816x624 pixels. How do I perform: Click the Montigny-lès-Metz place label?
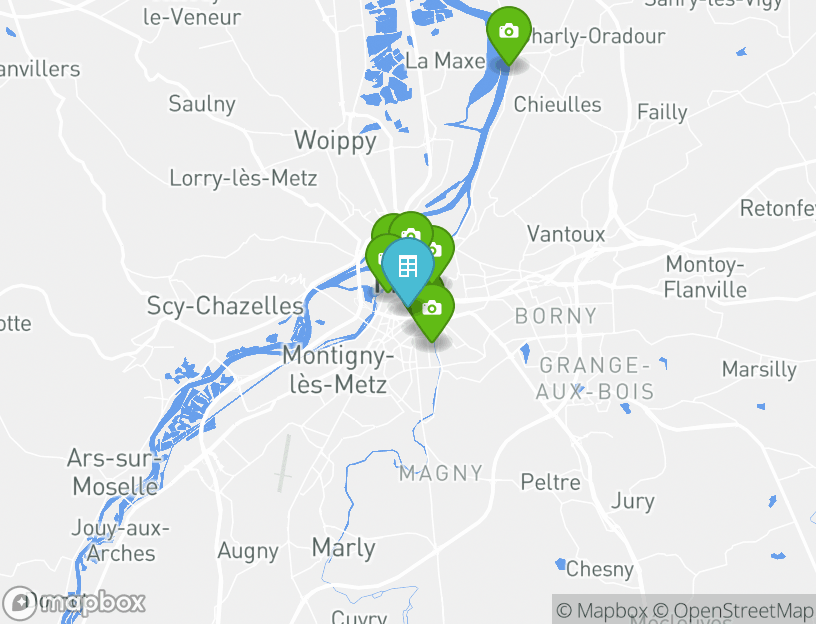[x=336, y=369]
